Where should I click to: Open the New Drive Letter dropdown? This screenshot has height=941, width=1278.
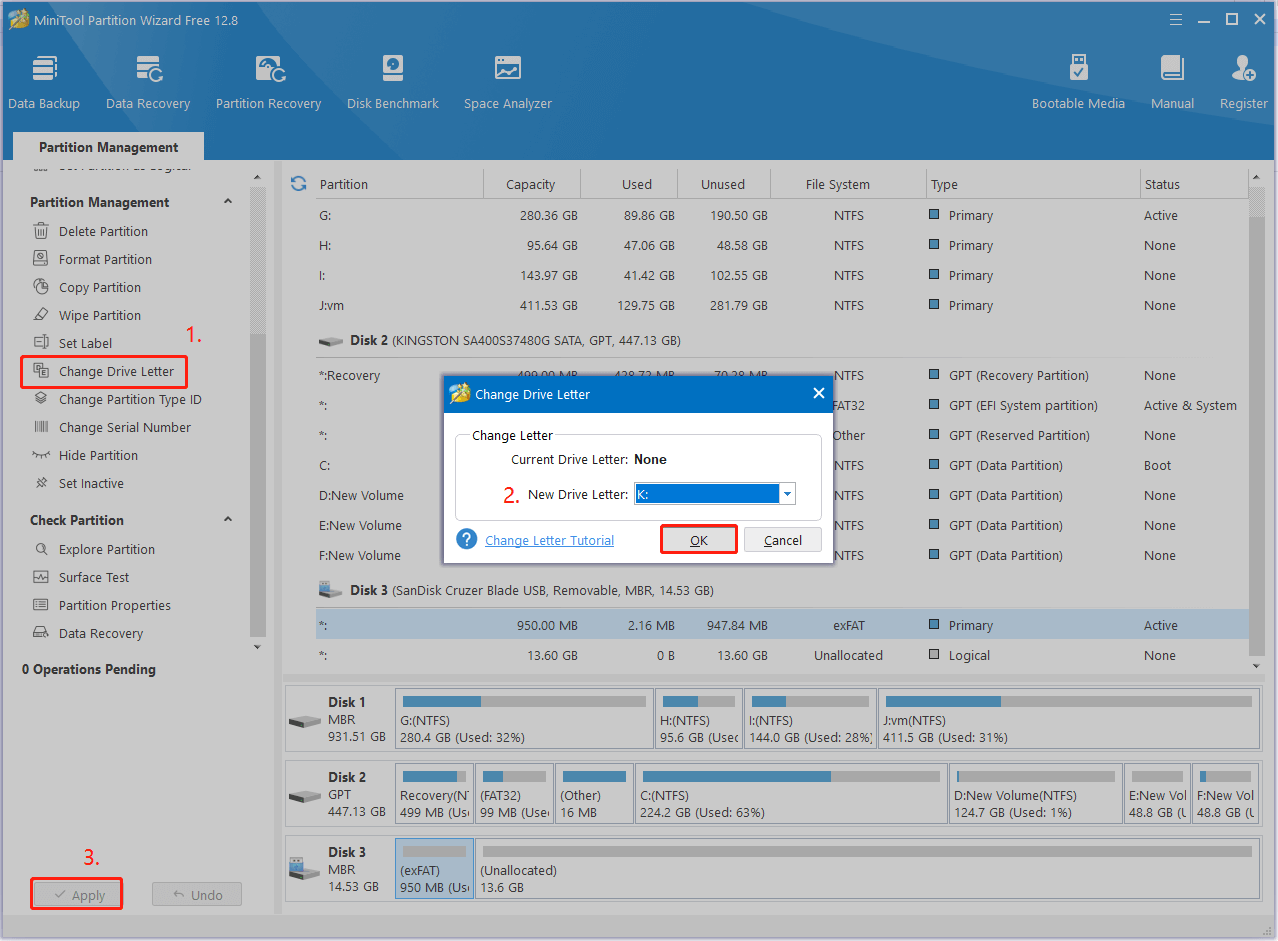point(788,494)
